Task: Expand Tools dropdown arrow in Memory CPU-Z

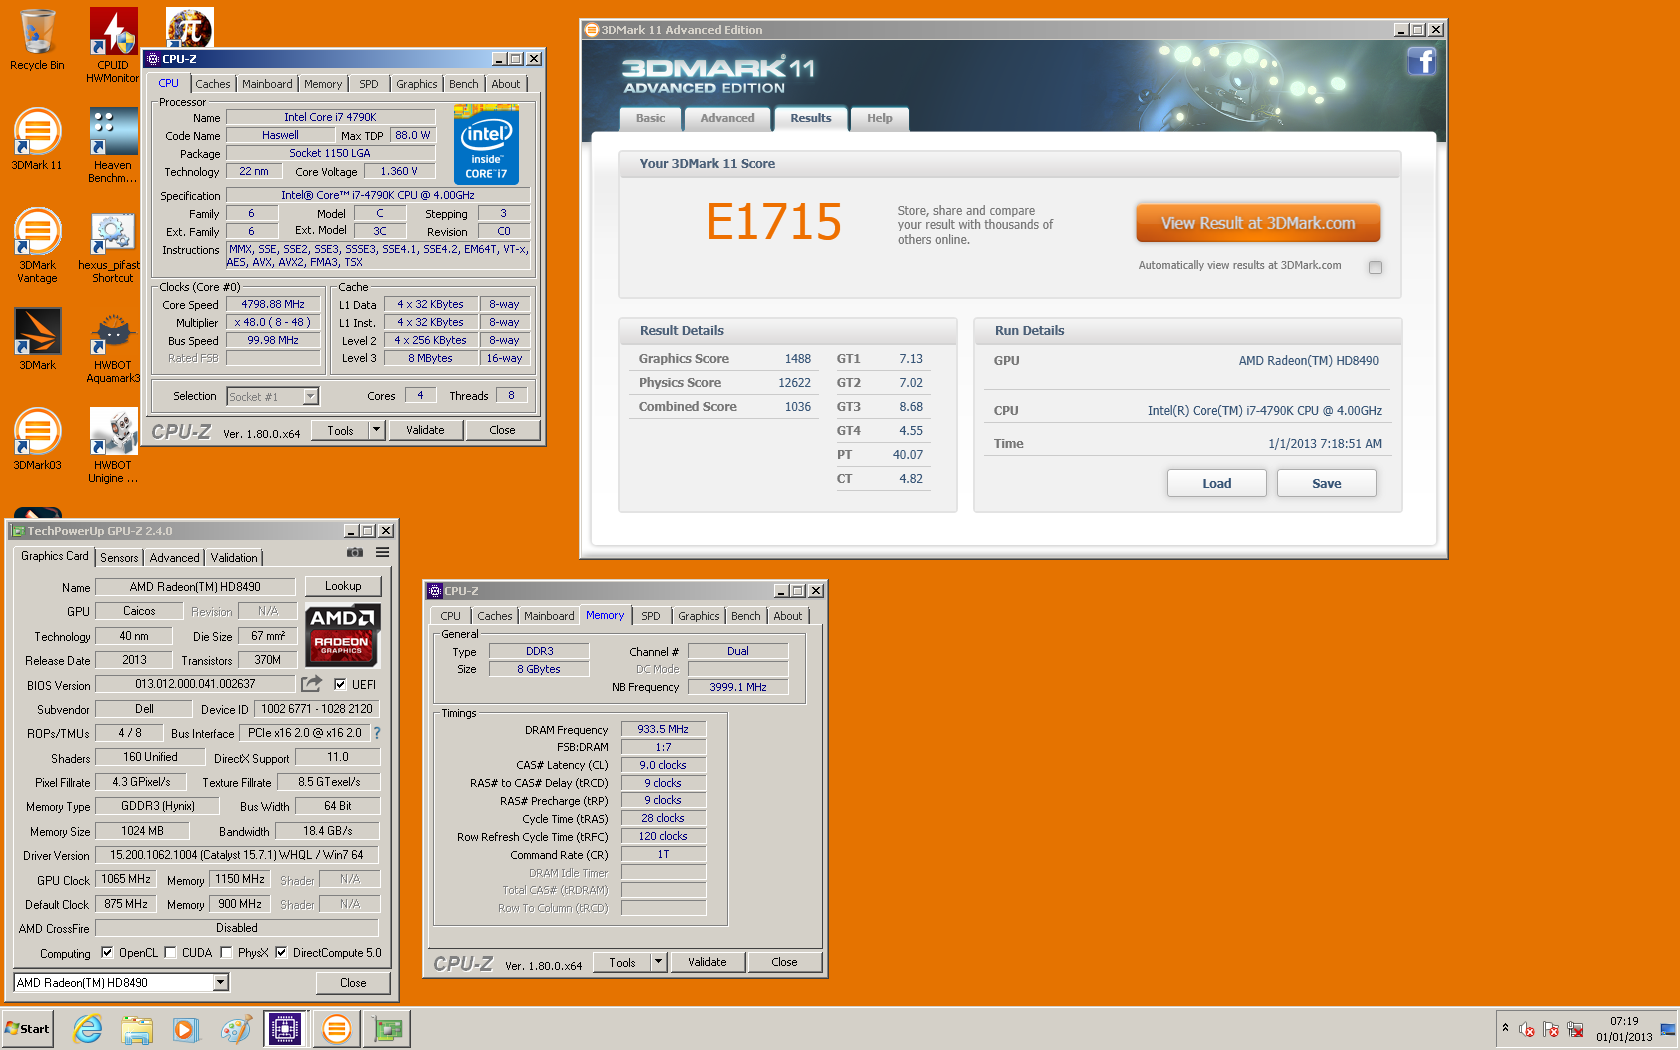Action: [x=658, y=962]
